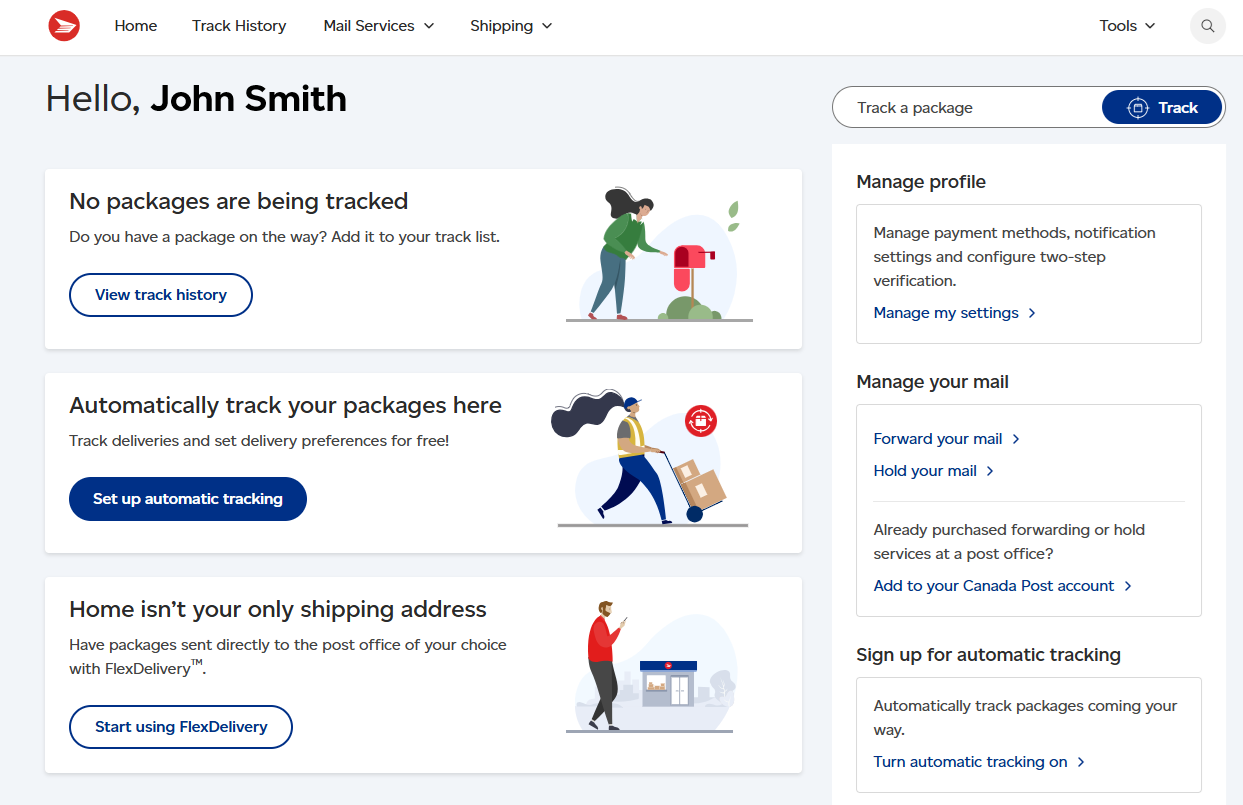Viewport: 1243px width, 805px height.
Task: Select Add to your Canada Post account
Action: (x=993, y=585)
